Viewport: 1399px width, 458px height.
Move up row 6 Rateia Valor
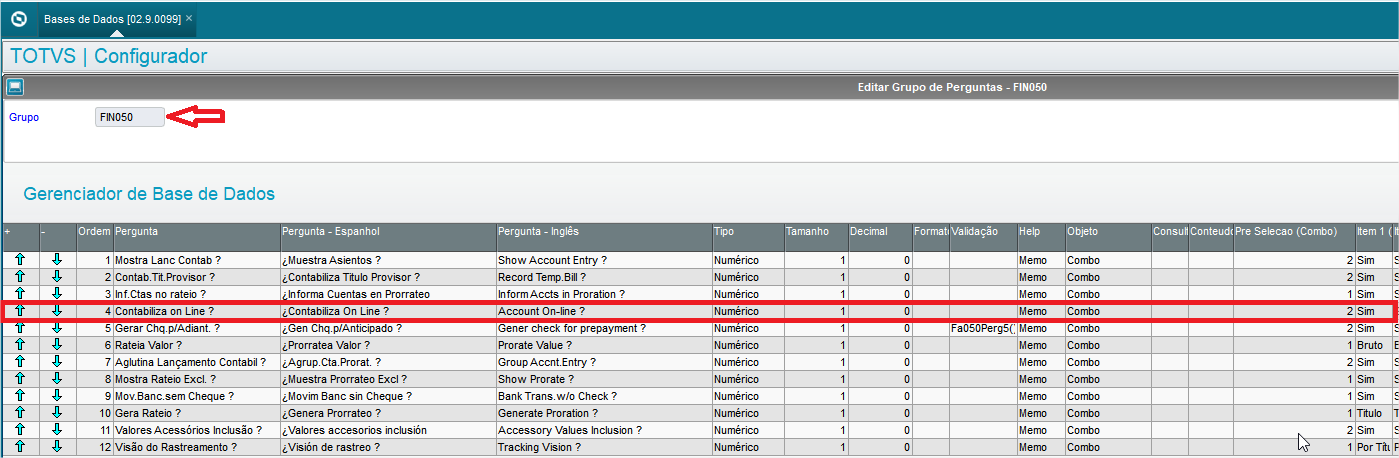tap(20, 345)
